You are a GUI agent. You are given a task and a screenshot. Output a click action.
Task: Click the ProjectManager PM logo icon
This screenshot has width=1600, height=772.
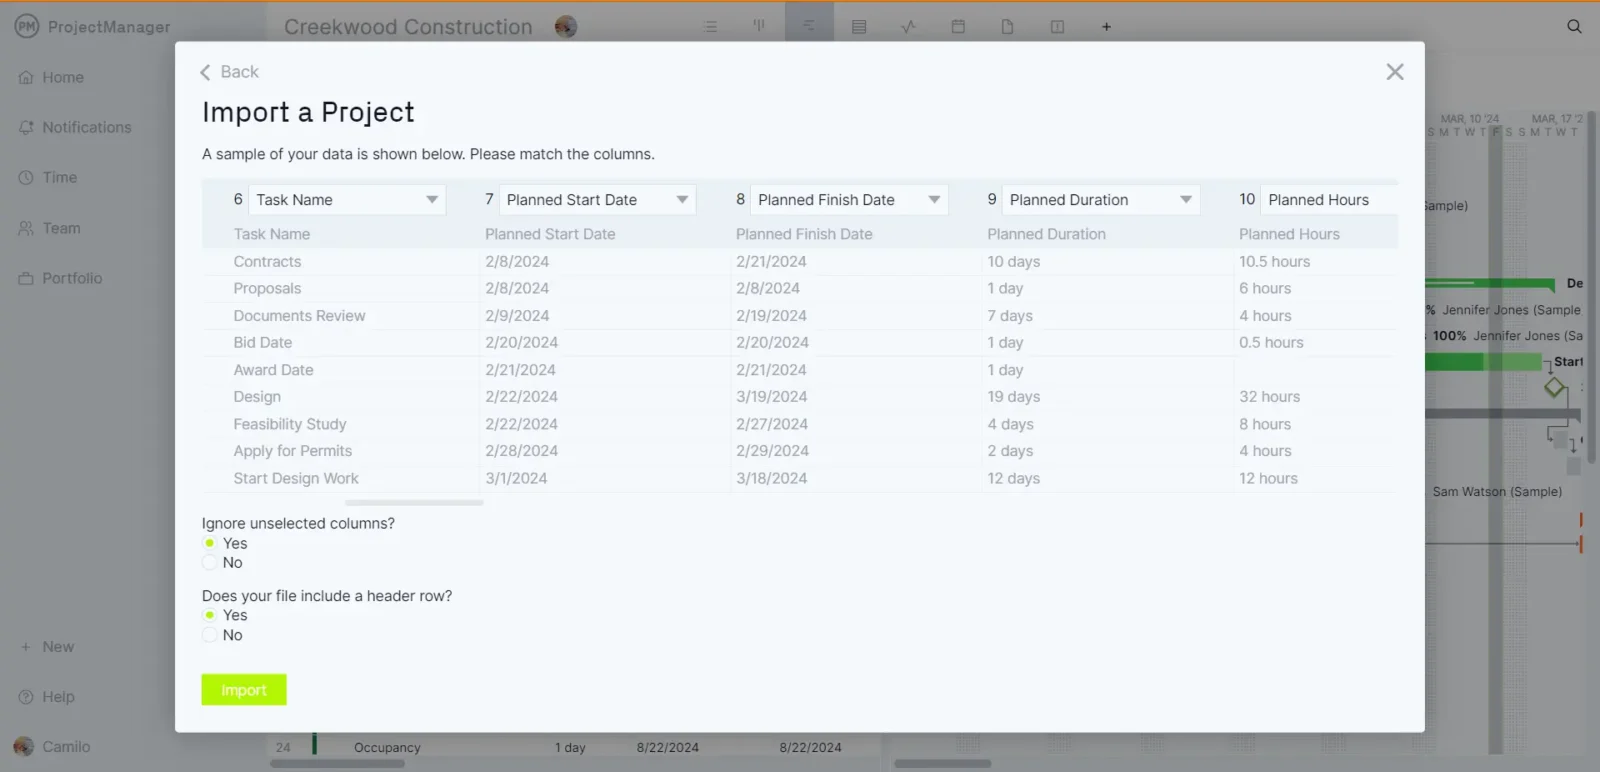pos(27,27)
